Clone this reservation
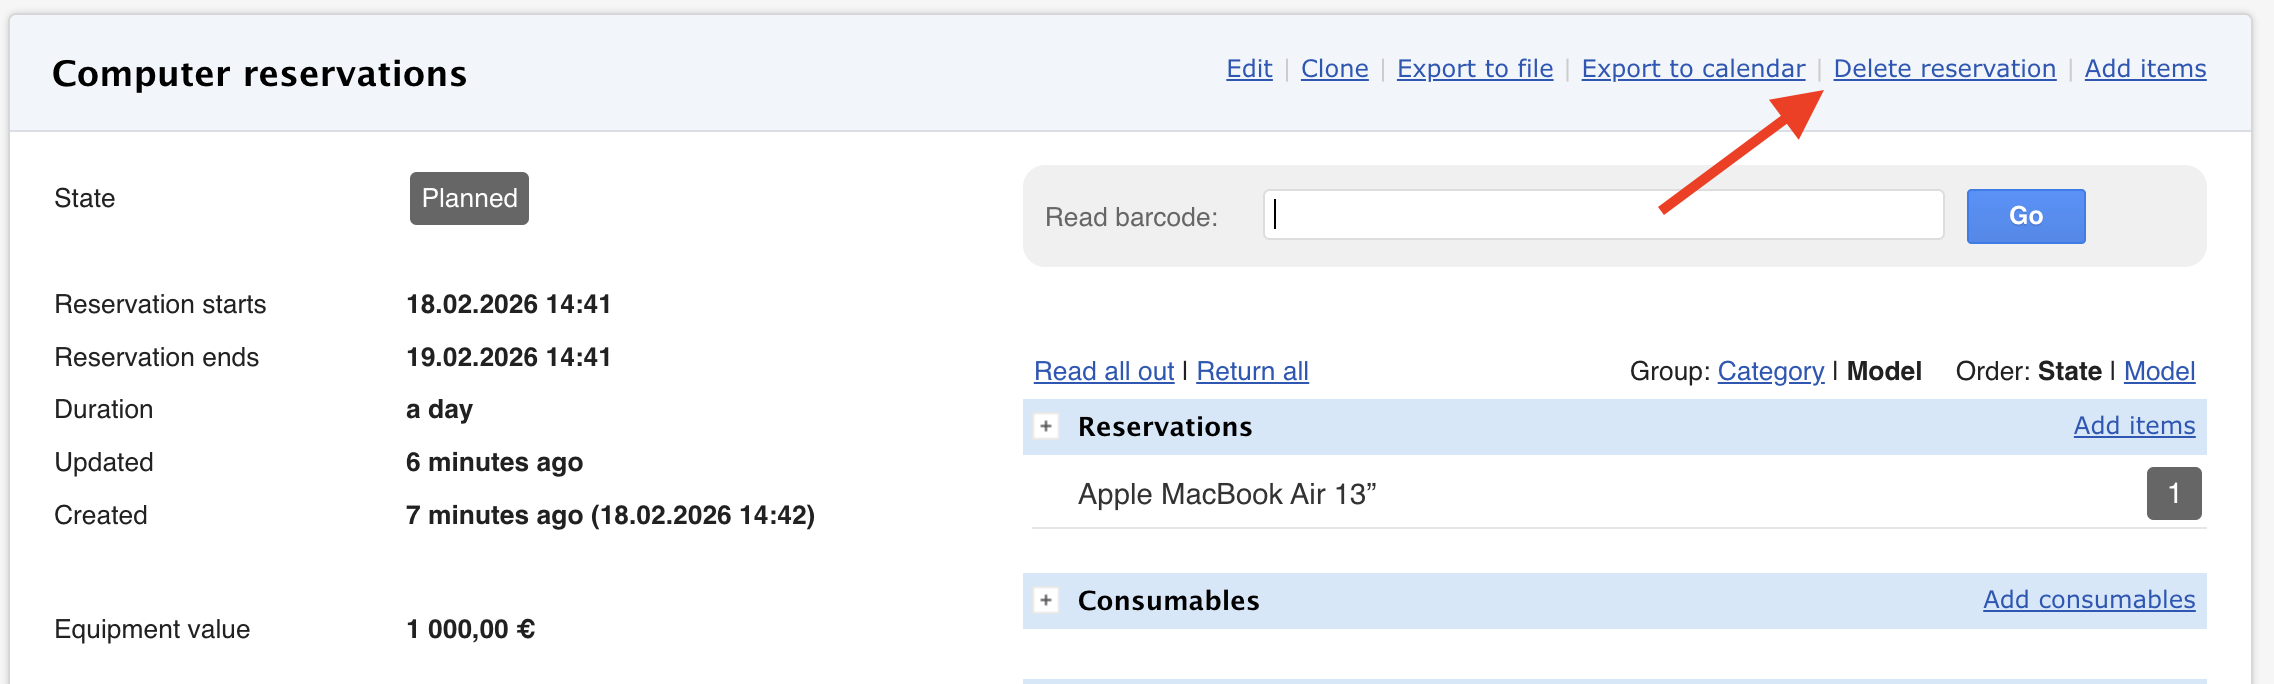2274x684 pixels. tap(1334, 69)
